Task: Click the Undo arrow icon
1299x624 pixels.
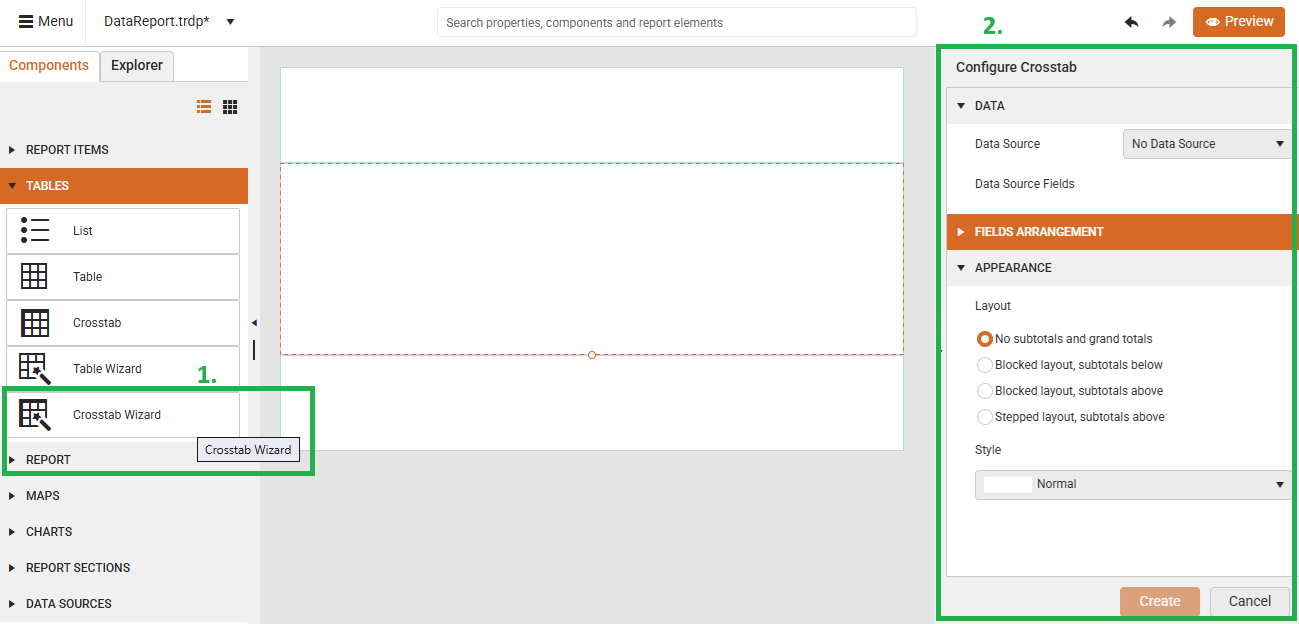Action: pyautogui.click(x=1131, y=22)
